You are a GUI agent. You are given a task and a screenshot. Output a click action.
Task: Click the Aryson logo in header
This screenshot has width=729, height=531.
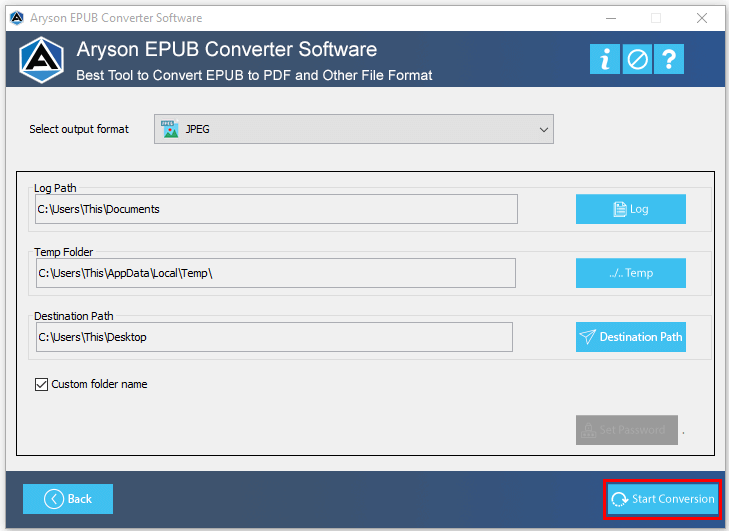point(41,60)
